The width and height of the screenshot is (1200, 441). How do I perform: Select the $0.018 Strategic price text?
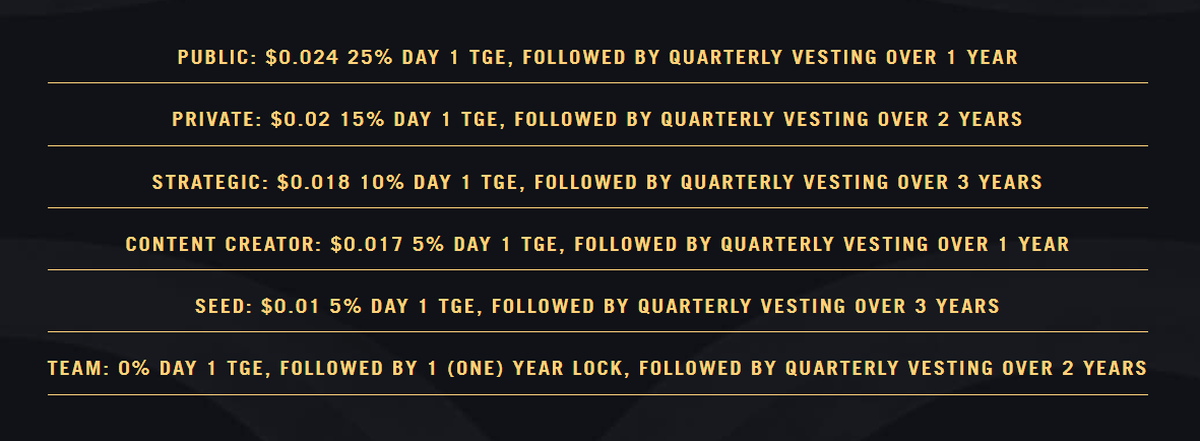pos(309,182)
